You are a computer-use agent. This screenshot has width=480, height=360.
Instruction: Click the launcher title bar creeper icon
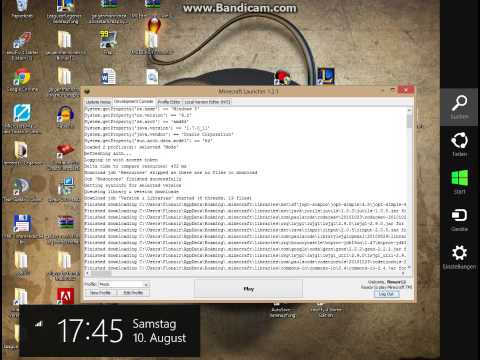[x=88, y=91]
